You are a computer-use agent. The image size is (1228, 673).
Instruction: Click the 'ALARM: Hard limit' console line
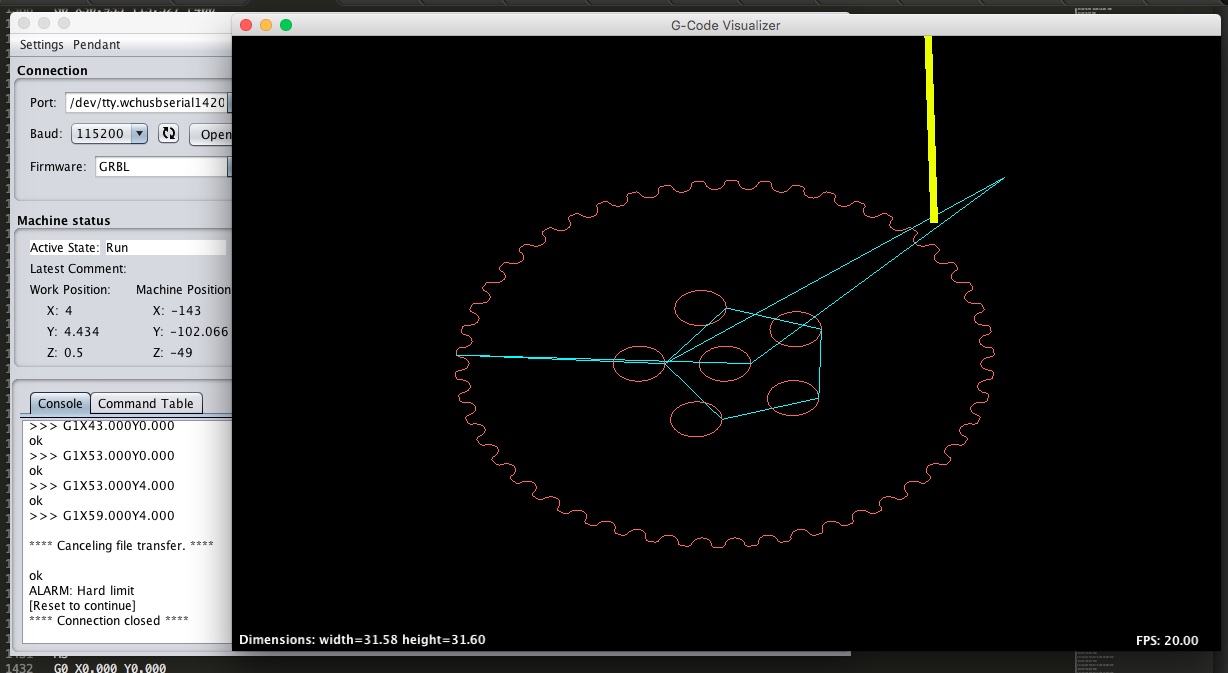coord(82,591)
